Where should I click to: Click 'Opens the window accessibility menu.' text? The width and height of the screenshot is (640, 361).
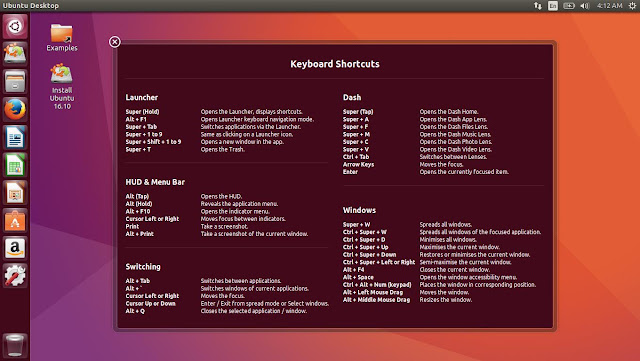pyautogui.click(x=468, y=277)
